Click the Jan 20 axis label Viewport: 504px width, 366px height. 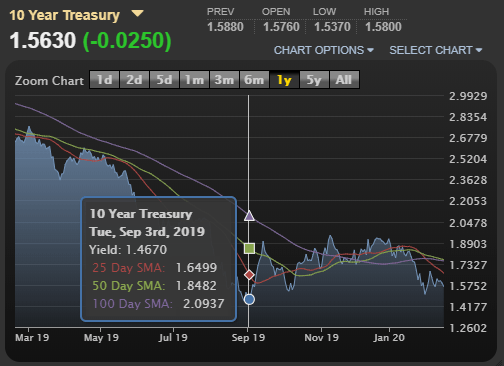389,338
